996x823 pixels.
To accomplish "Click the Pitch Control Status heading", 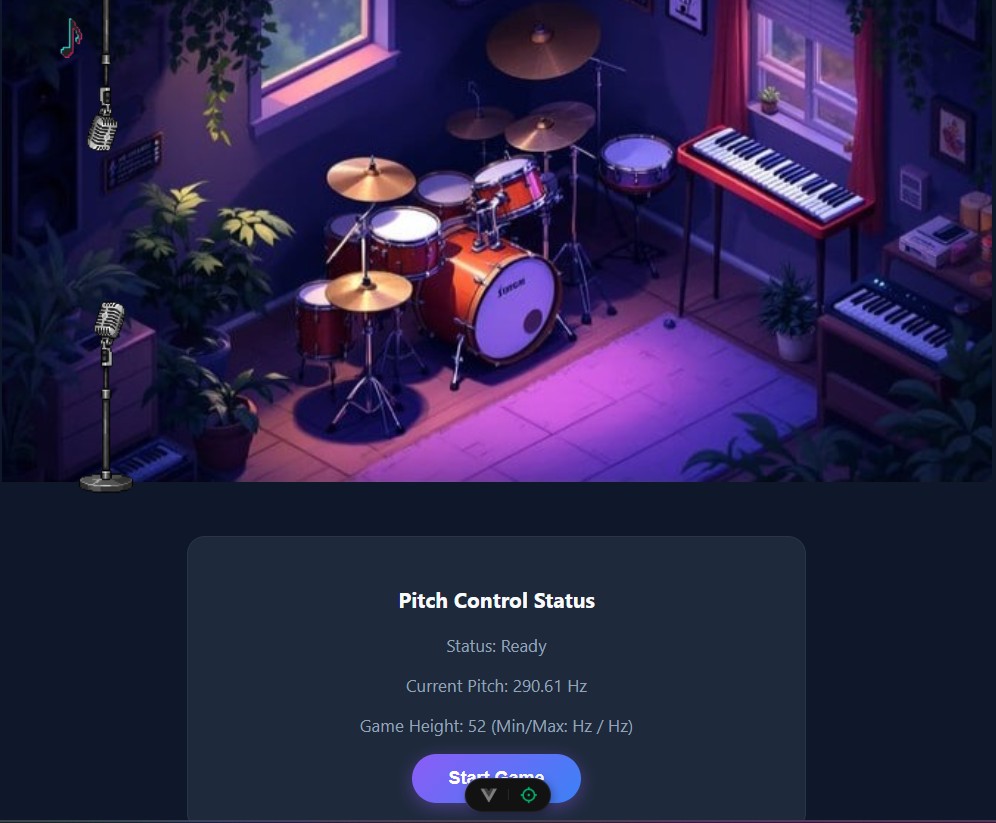I will pyautogui.click(x=497, y=601).
